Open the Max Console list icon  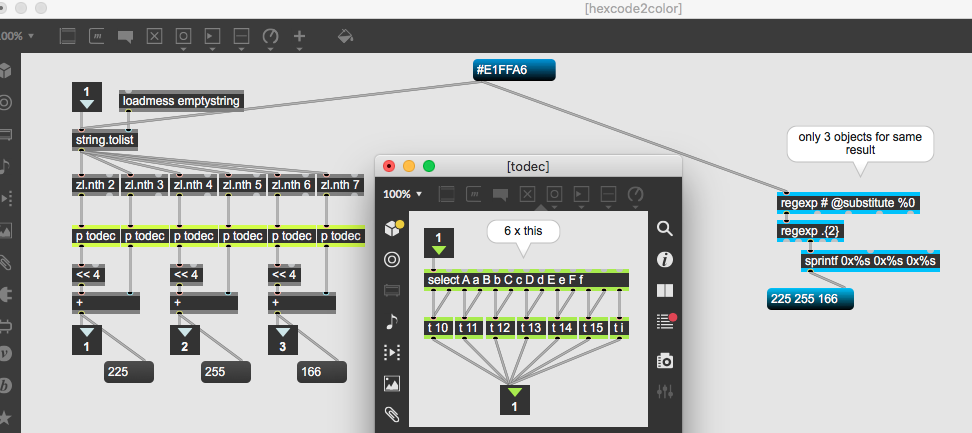pyautogui.click(x=665, y=321)
